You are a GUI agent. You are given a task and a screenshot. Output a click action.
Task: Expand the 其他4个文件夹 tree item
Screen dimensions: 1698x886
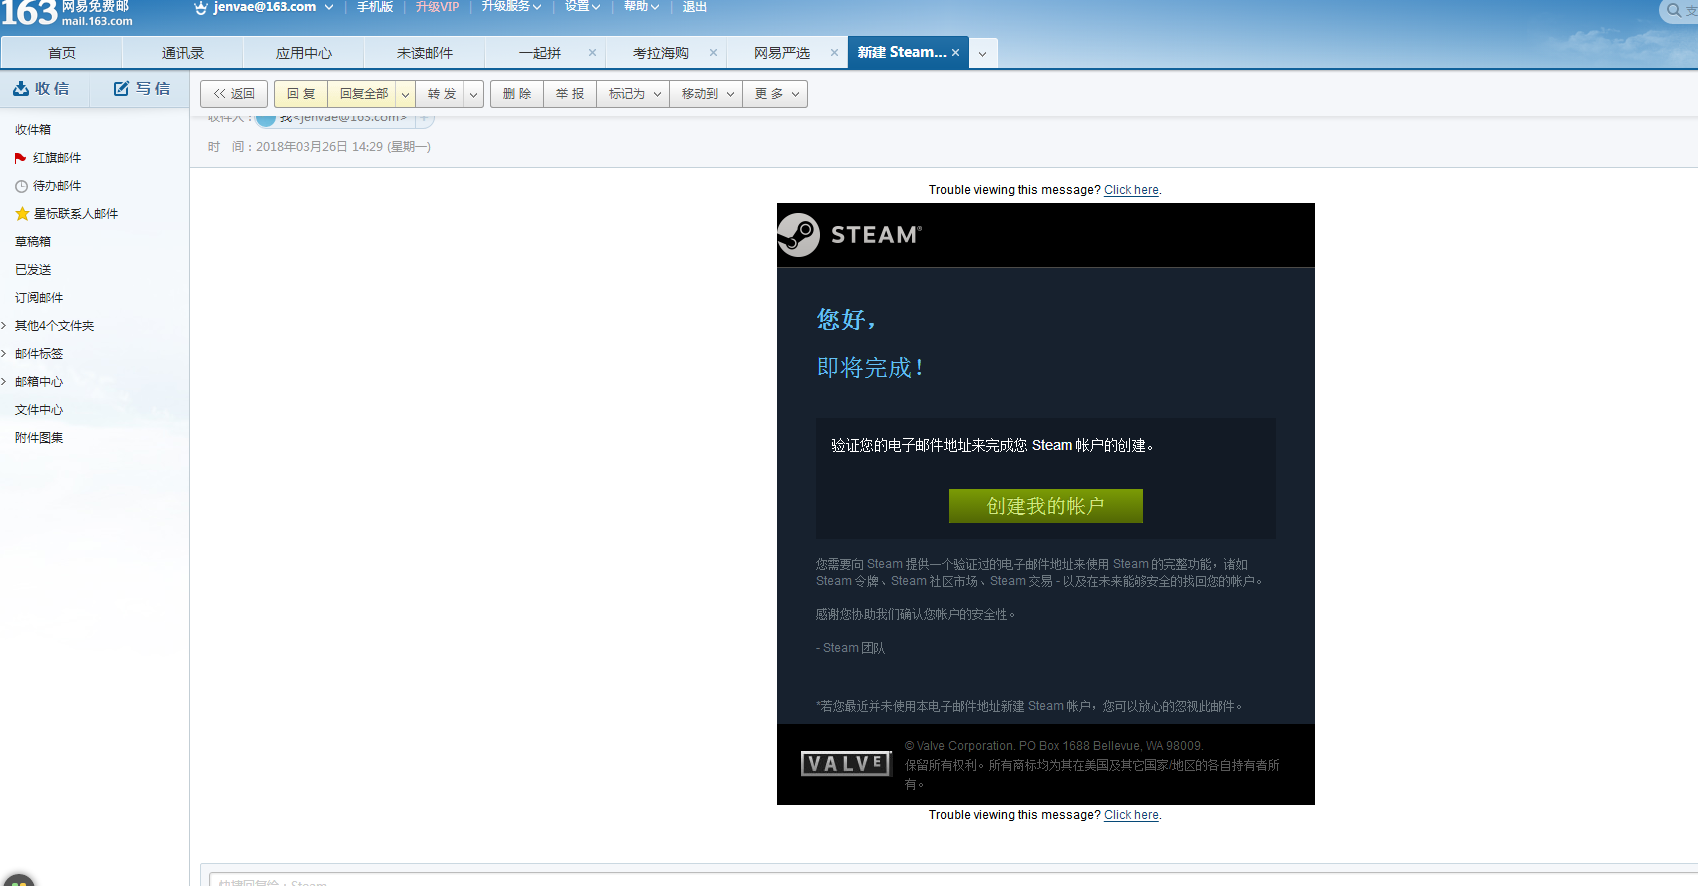pyautogui.click(x=4, y=326)
